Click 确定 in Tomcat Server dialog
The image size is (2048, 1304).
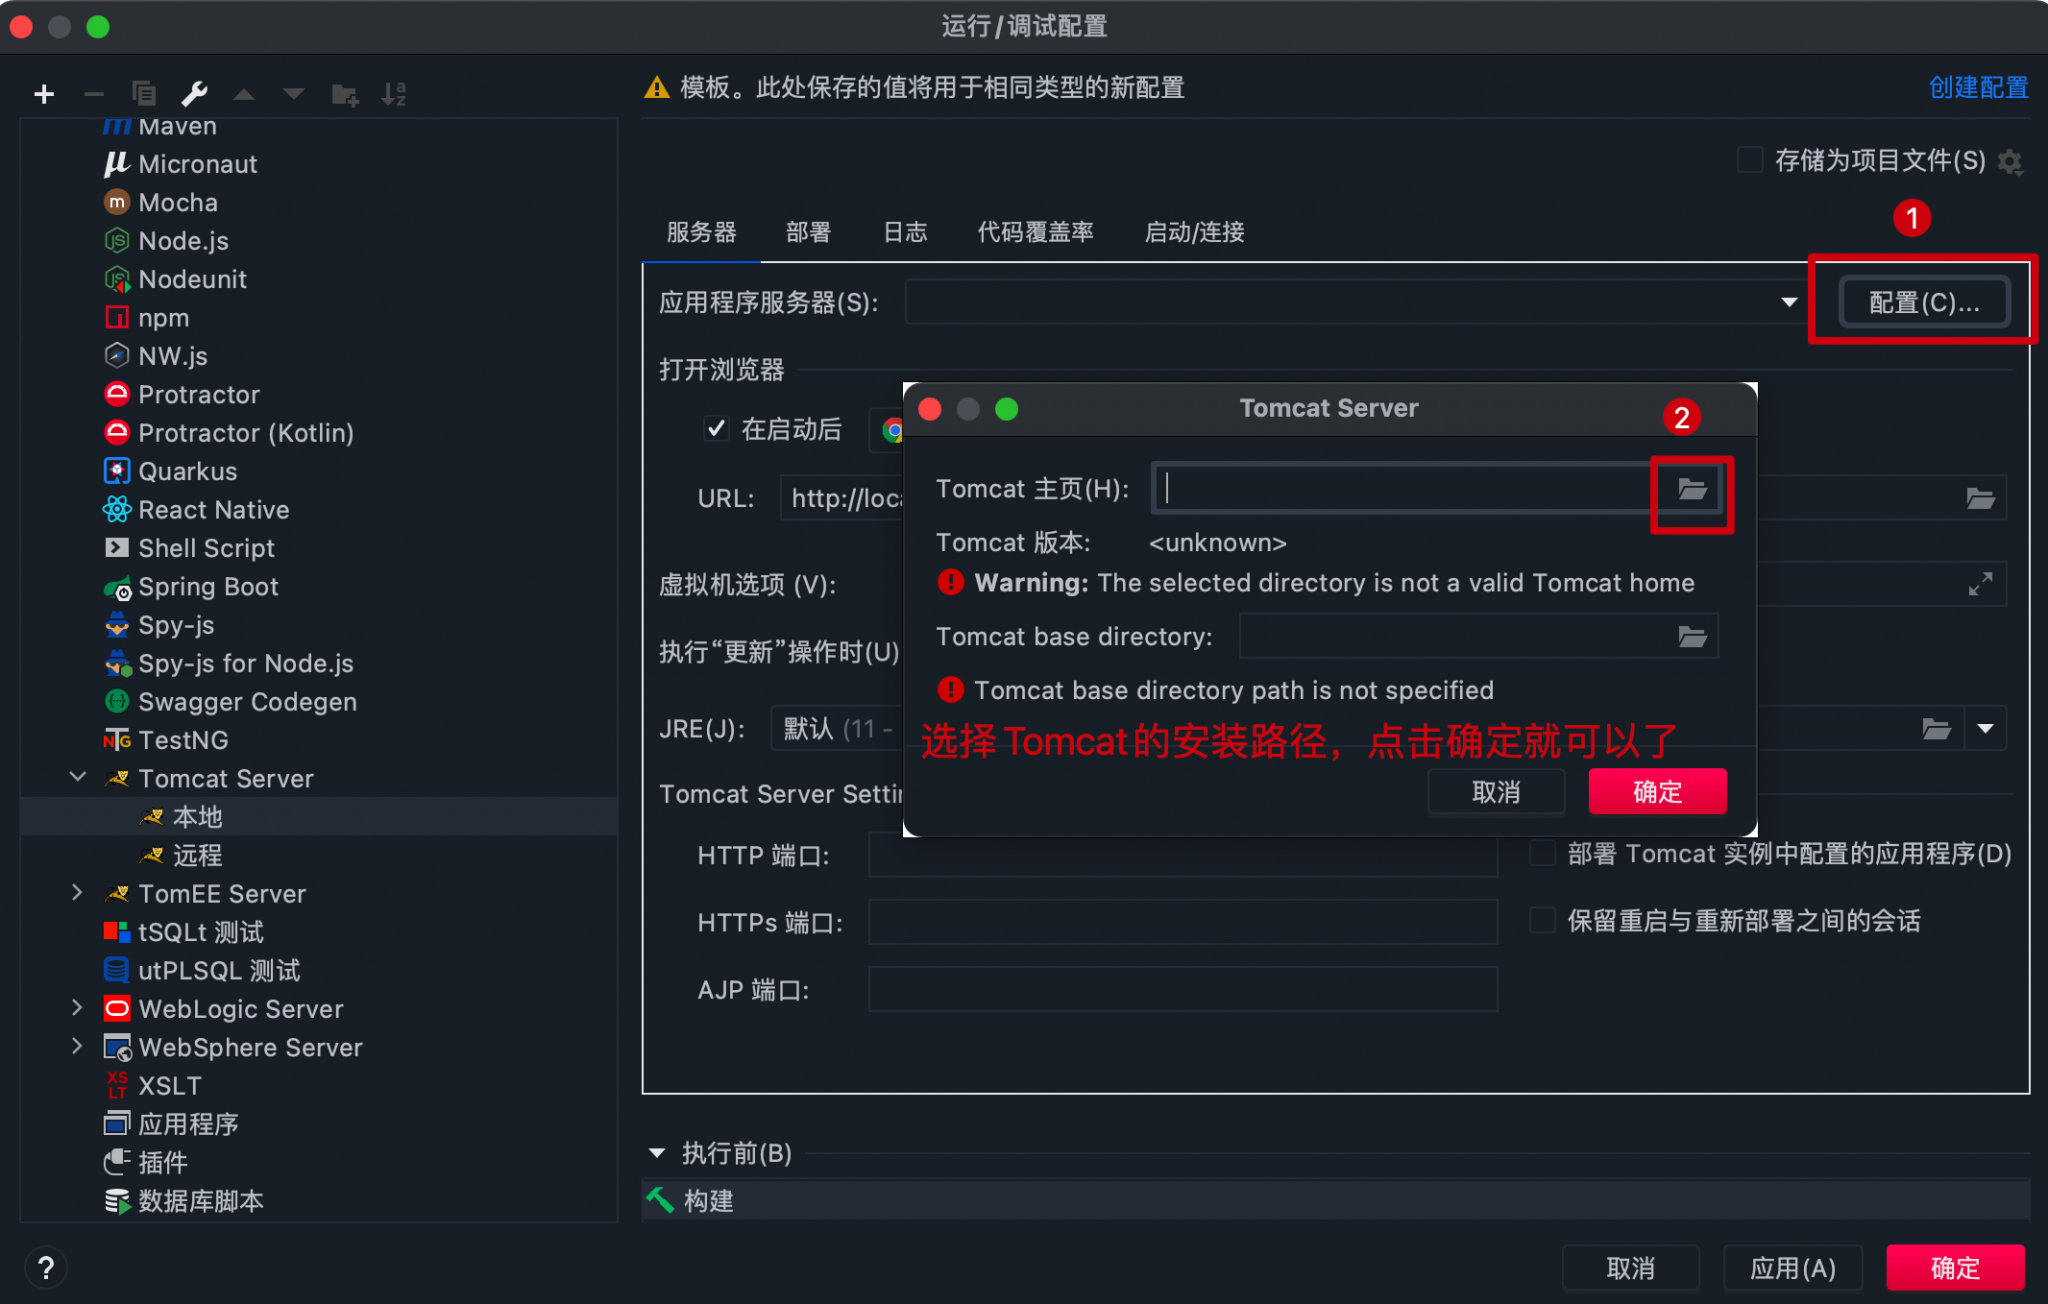click(x=1657, y=792)
